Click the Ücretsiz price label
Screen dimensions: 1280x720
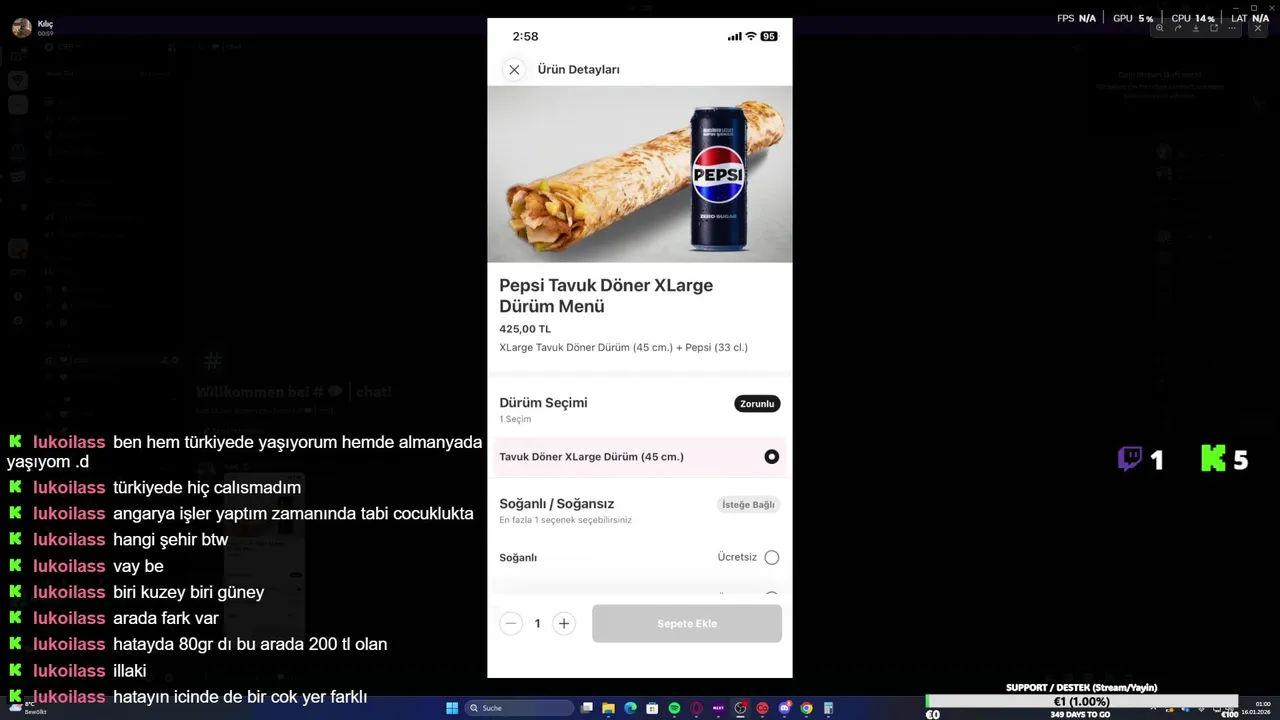point(737,557)
